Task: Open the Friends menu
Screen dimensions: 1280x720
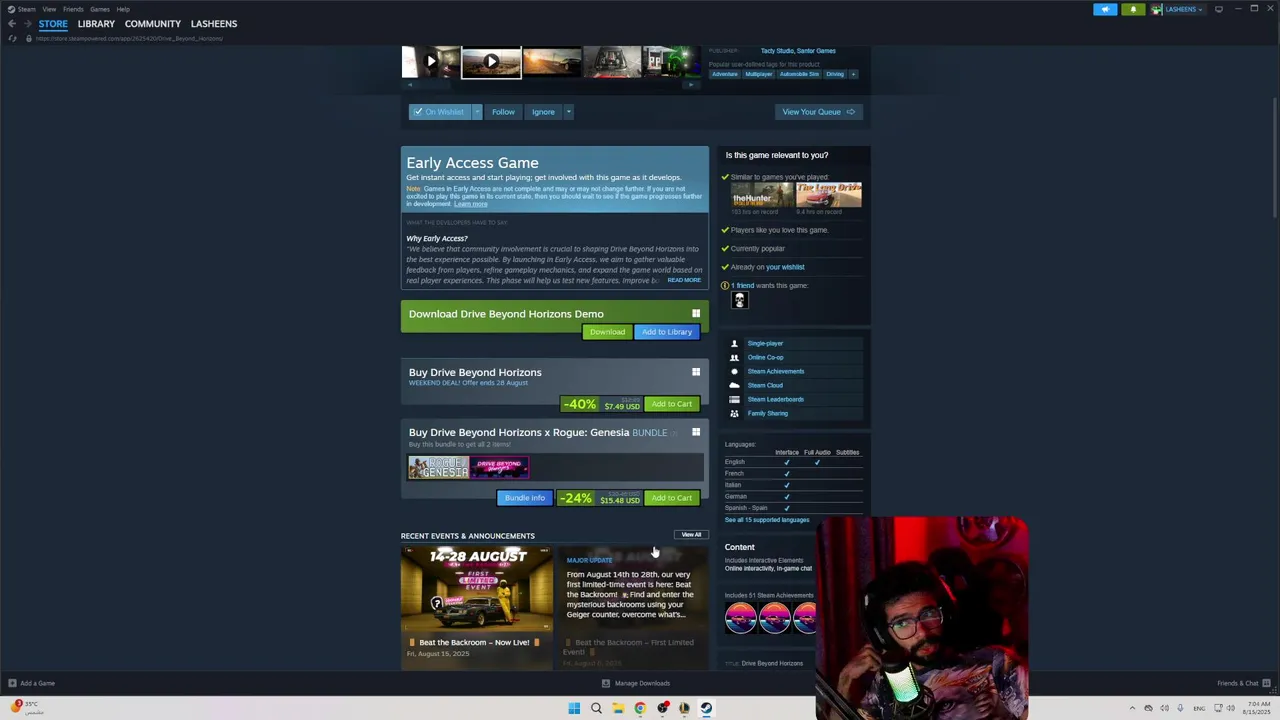Action: (73, 9)
